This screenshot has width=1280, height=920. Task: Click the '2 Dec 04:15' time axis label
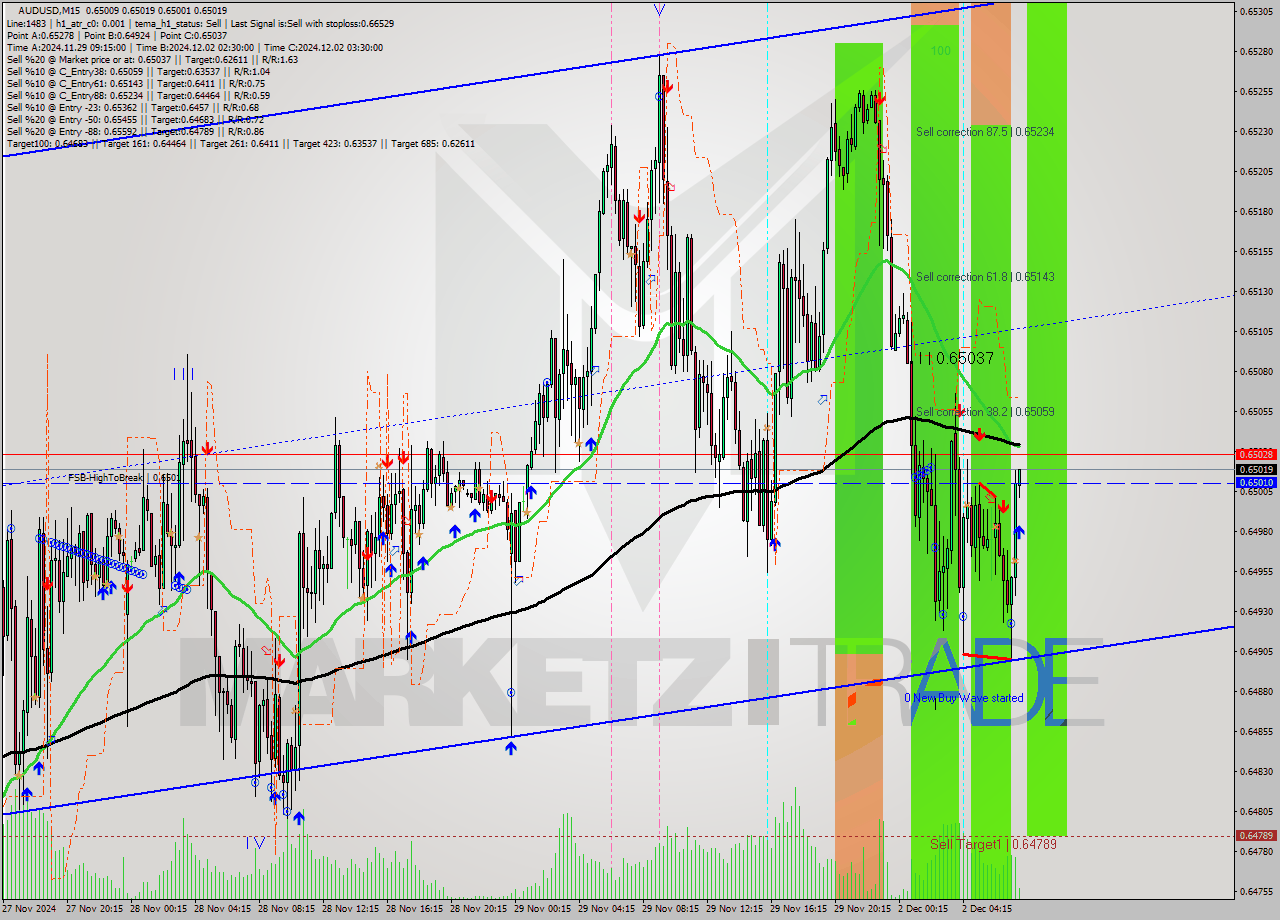tap(988, 909)
